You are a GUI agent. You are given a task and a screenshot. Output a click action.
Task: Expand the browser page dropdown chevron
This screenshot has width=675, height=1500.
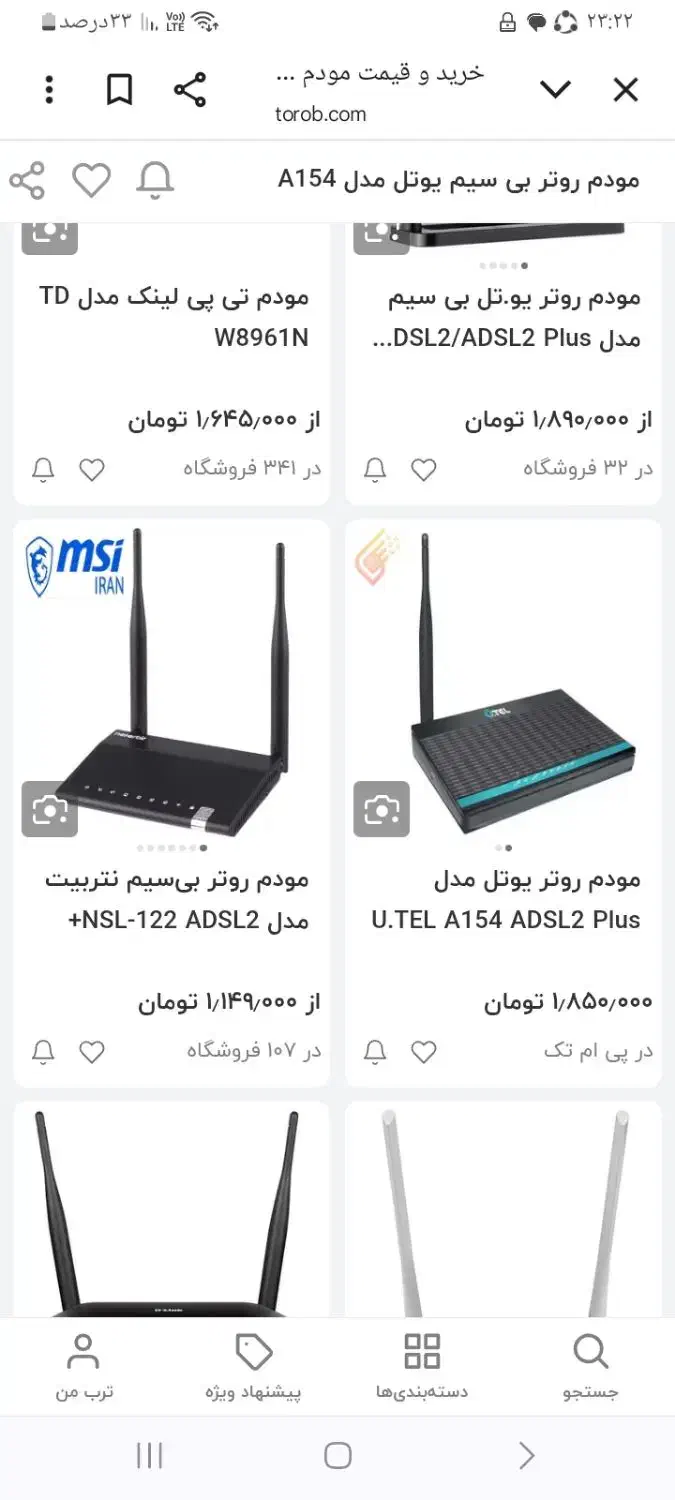pos(555,91)
